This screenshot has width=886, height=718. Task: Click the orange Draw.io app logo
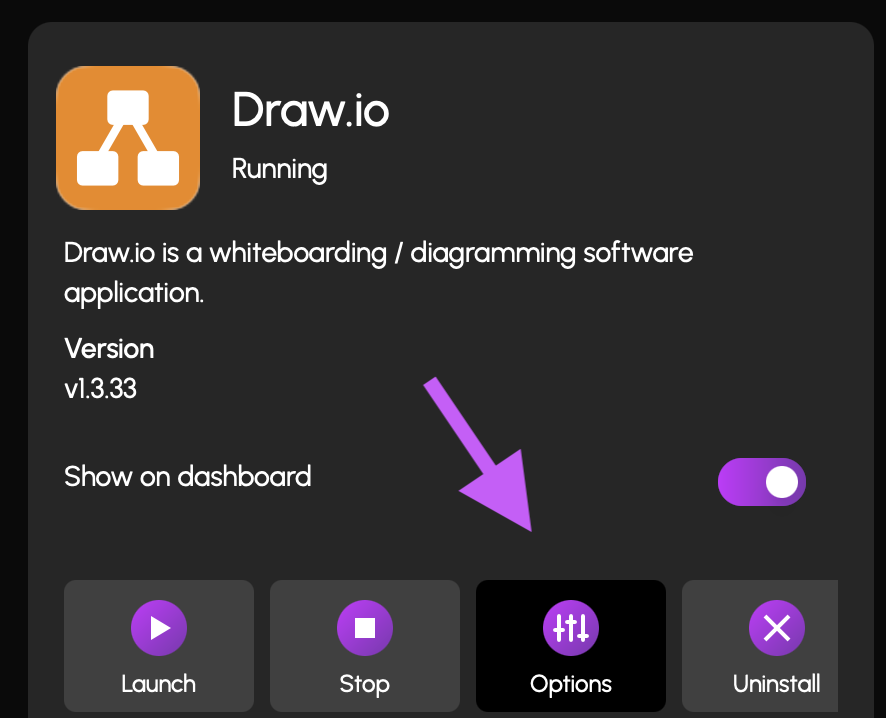[128, 138]
